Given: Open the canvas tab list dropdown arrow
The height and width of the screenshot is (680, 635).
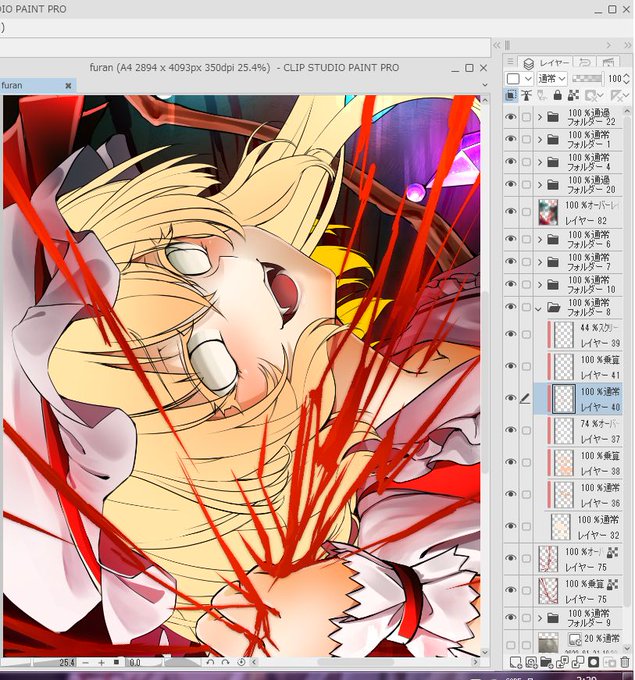Looking at the screenshot, I should click(x=484, y=85).
